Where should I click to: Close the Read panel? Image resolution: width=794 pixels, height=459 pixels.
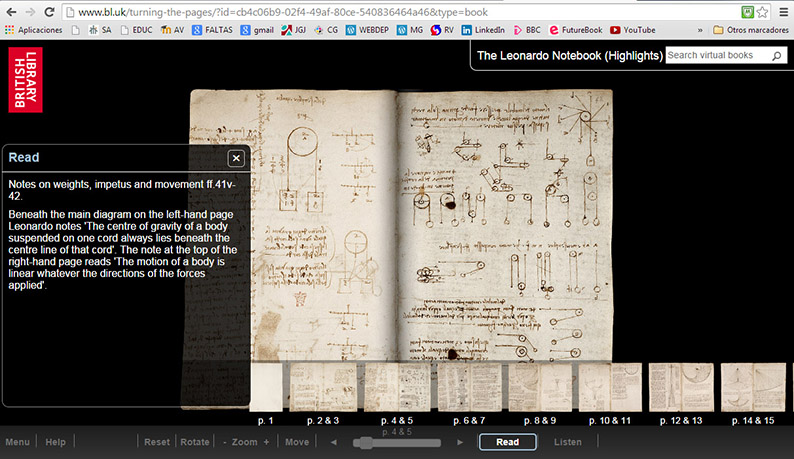pos(236,159)
